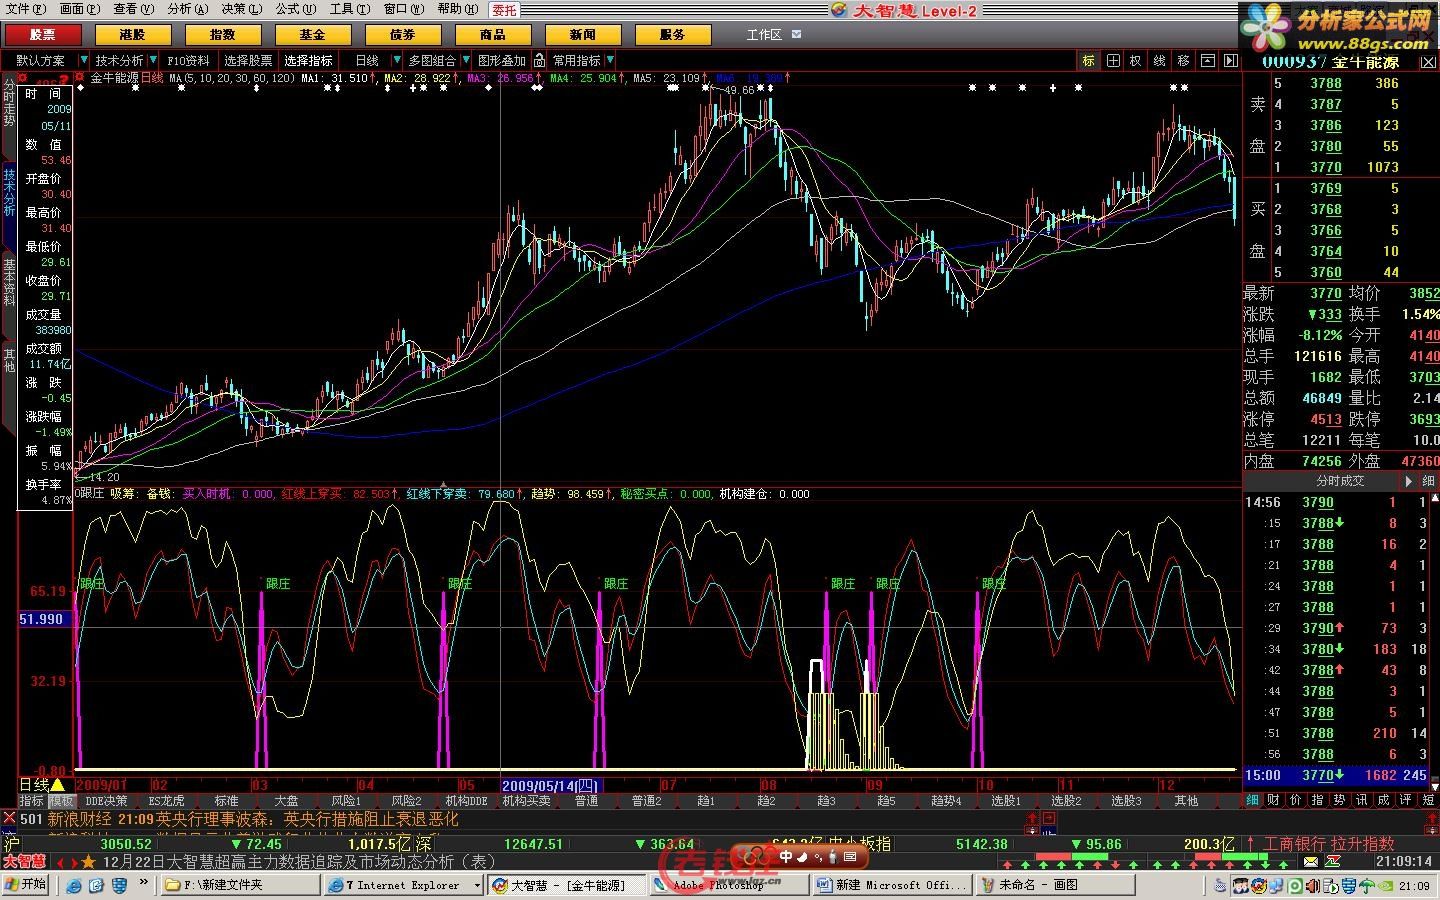Click the yellow triangle beside 日线 label
The image size is (1440, 900).
[58, 785]
